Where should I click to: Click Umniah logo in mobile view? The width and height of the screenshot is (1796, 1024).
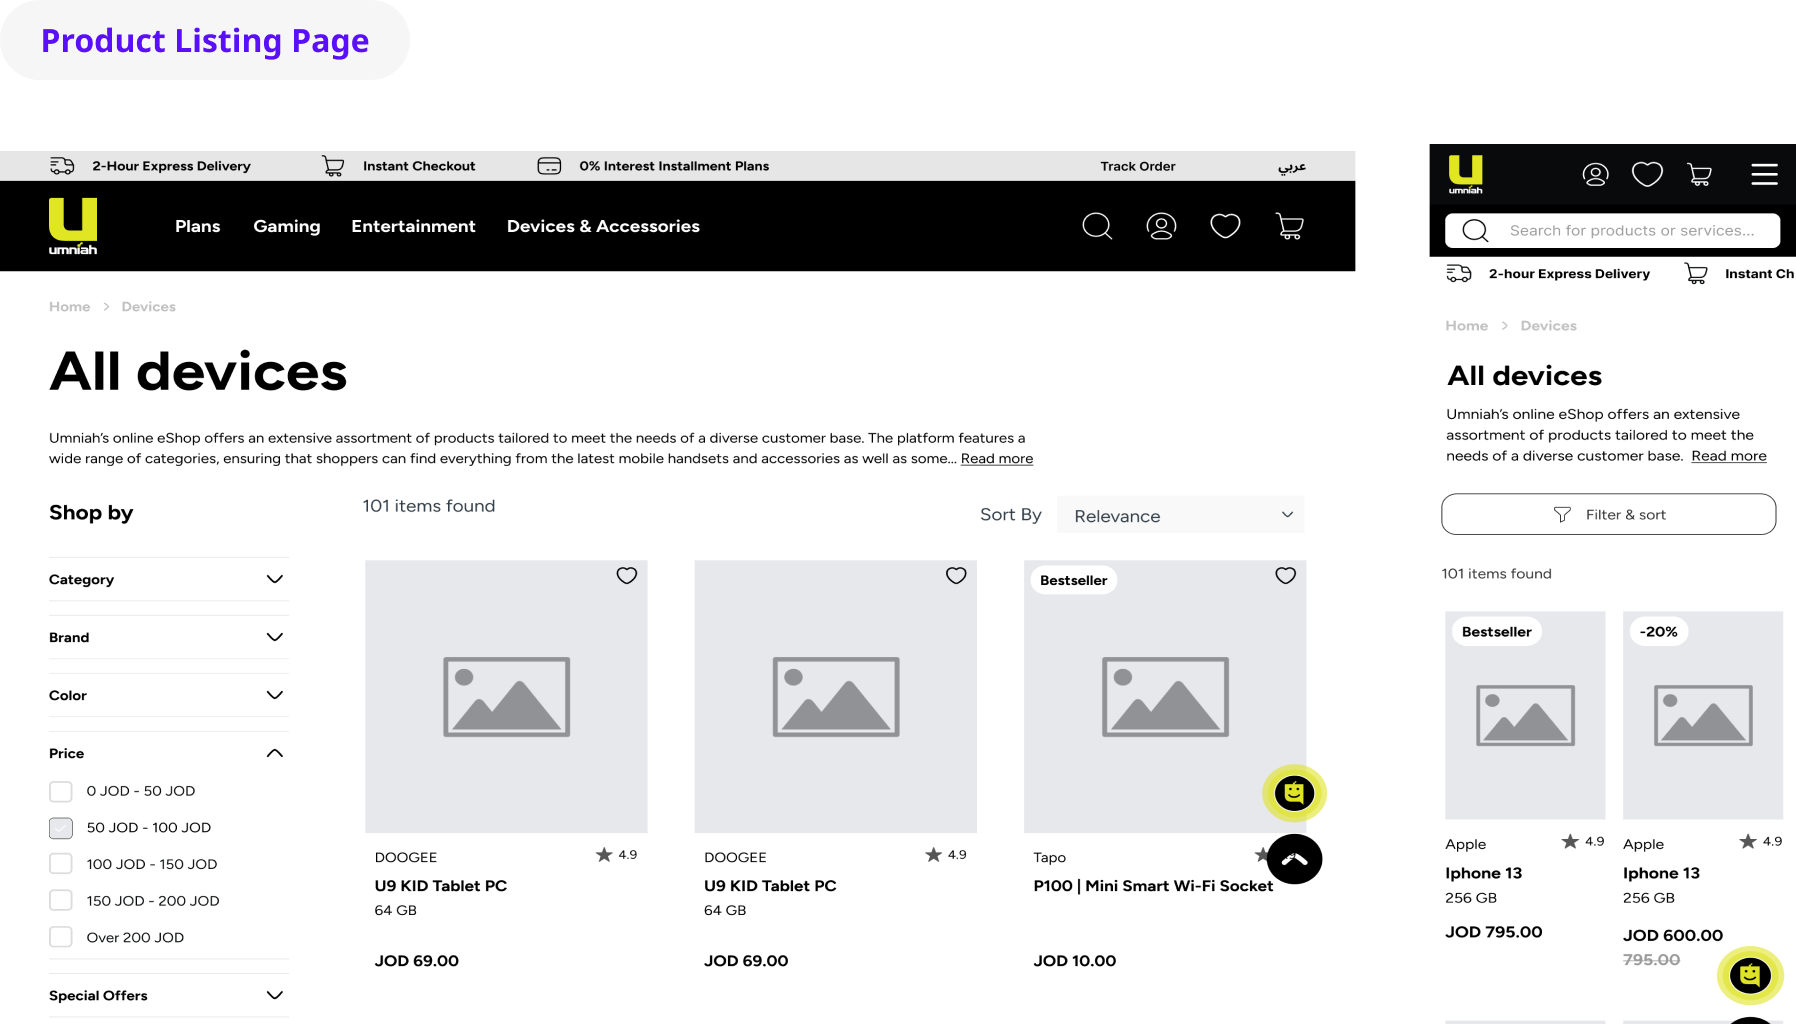pyautogui.click(x=1466, y=174)
